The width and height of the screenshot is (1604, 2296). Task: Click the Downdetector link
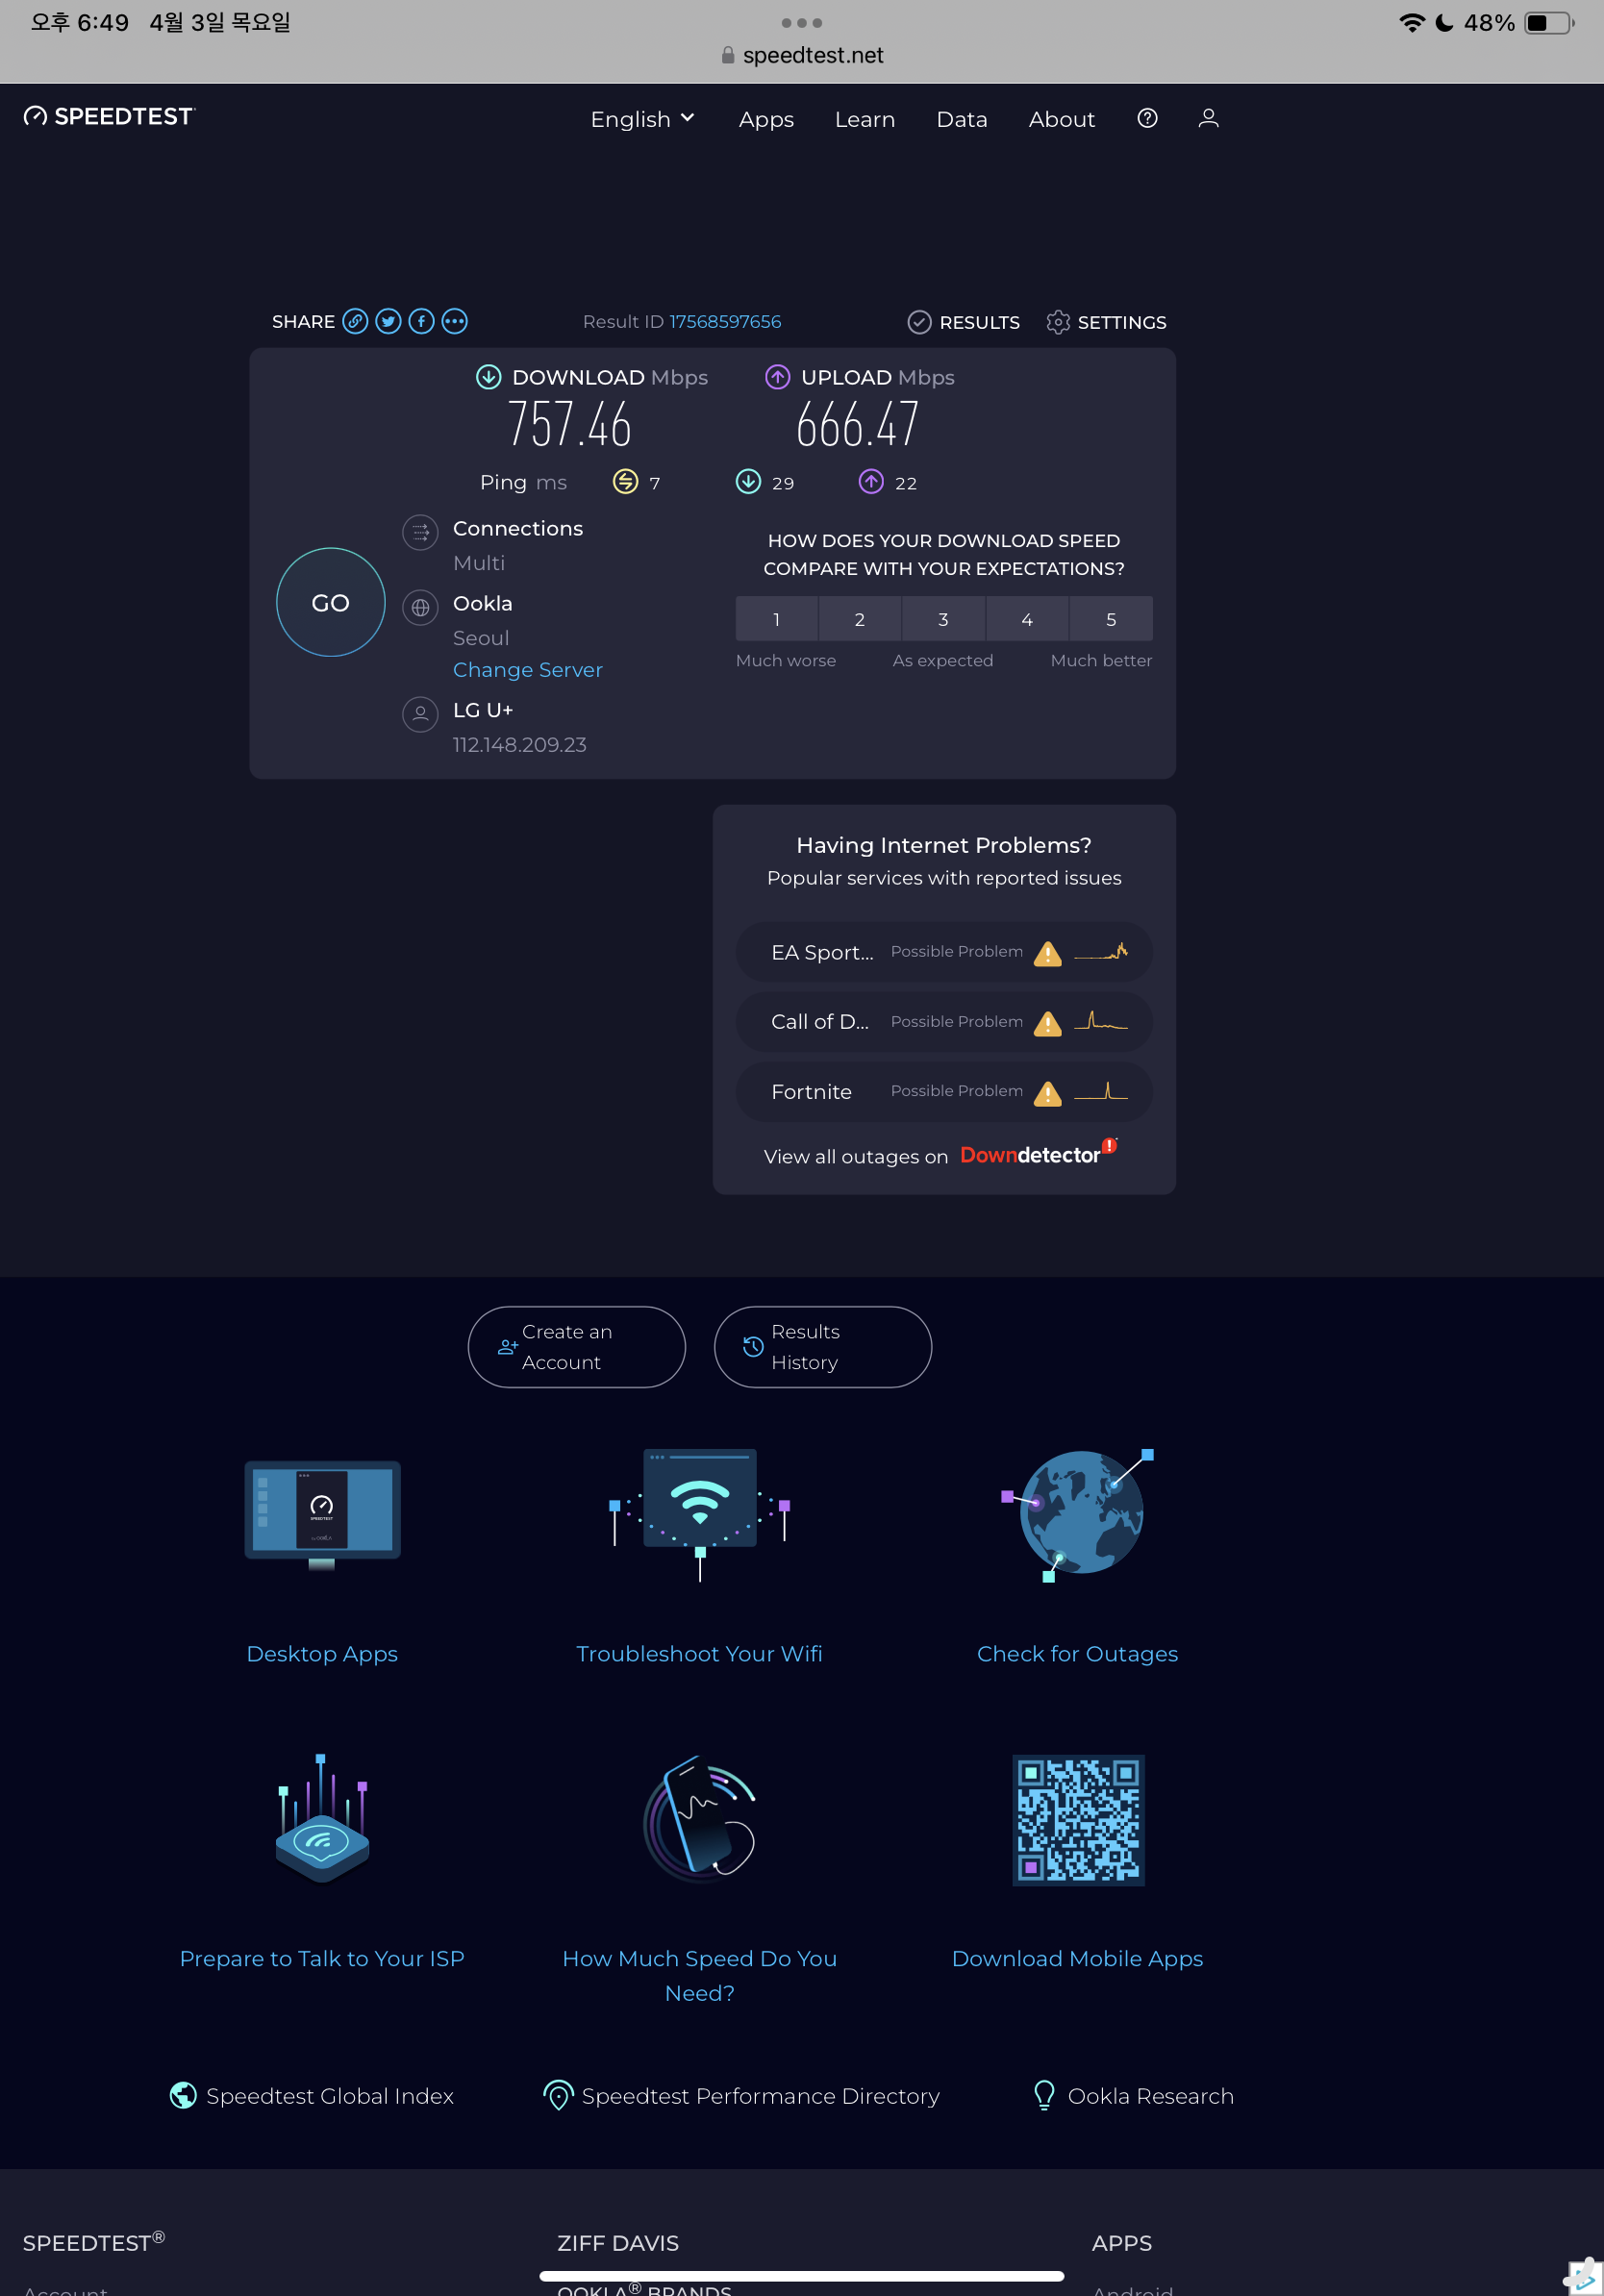[x=1038, y=1154]
